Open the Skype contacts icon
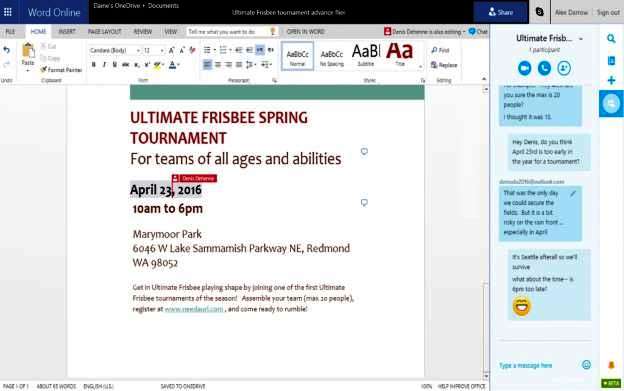 click(x=611, y=60)
